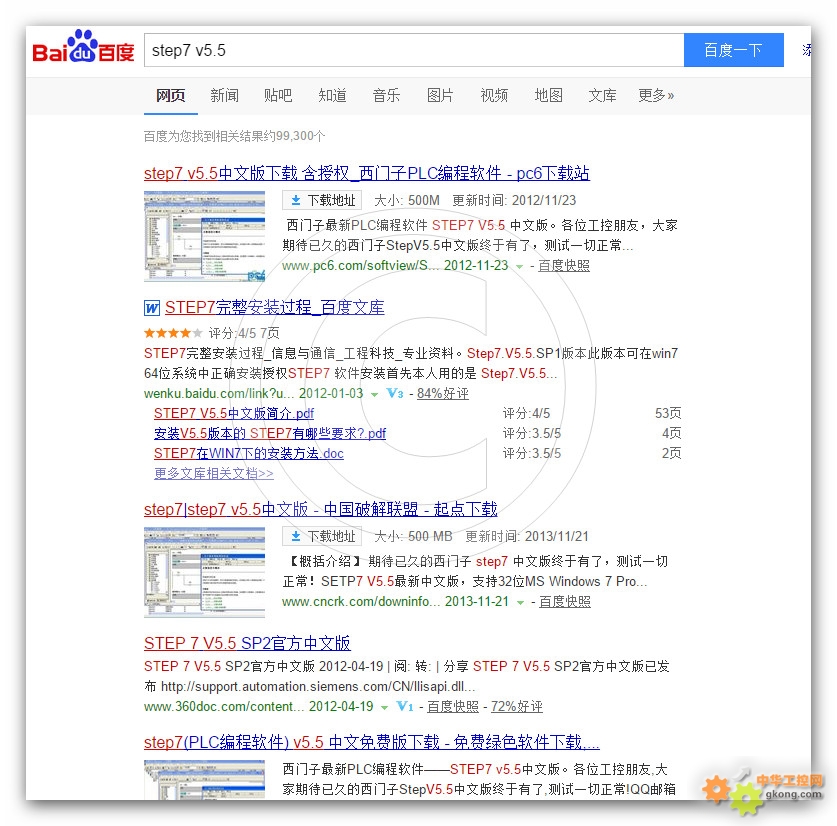Viewport: 837px width, 826px height.
Task: Open the 84%好评 link
Action: [x=443, y=393]
